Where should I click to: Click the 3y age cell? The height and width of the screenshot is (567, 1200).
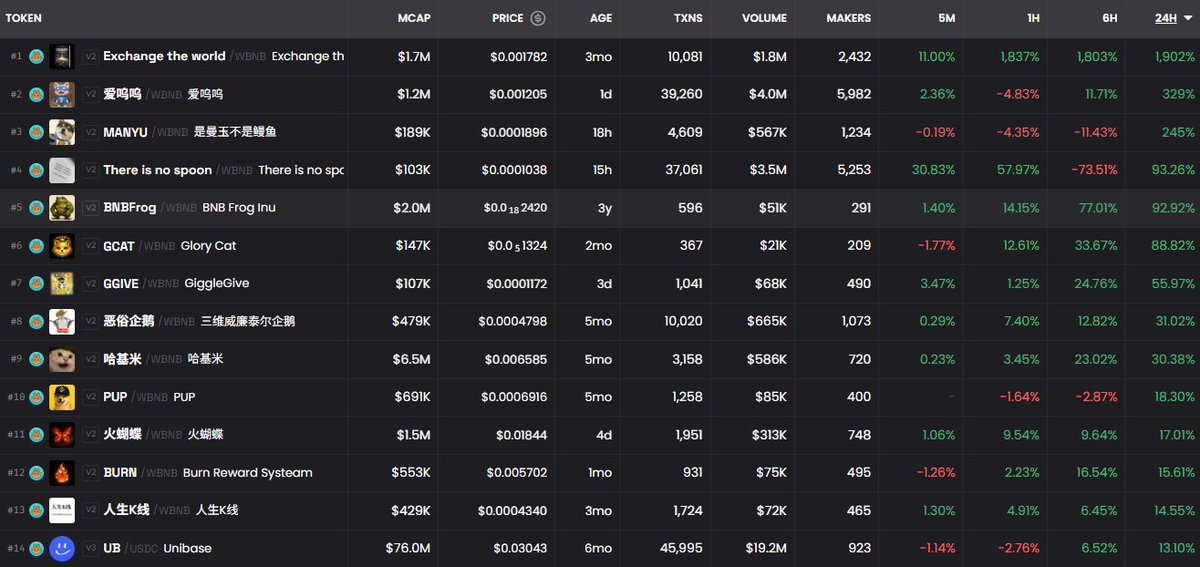(x=604, y=208)
